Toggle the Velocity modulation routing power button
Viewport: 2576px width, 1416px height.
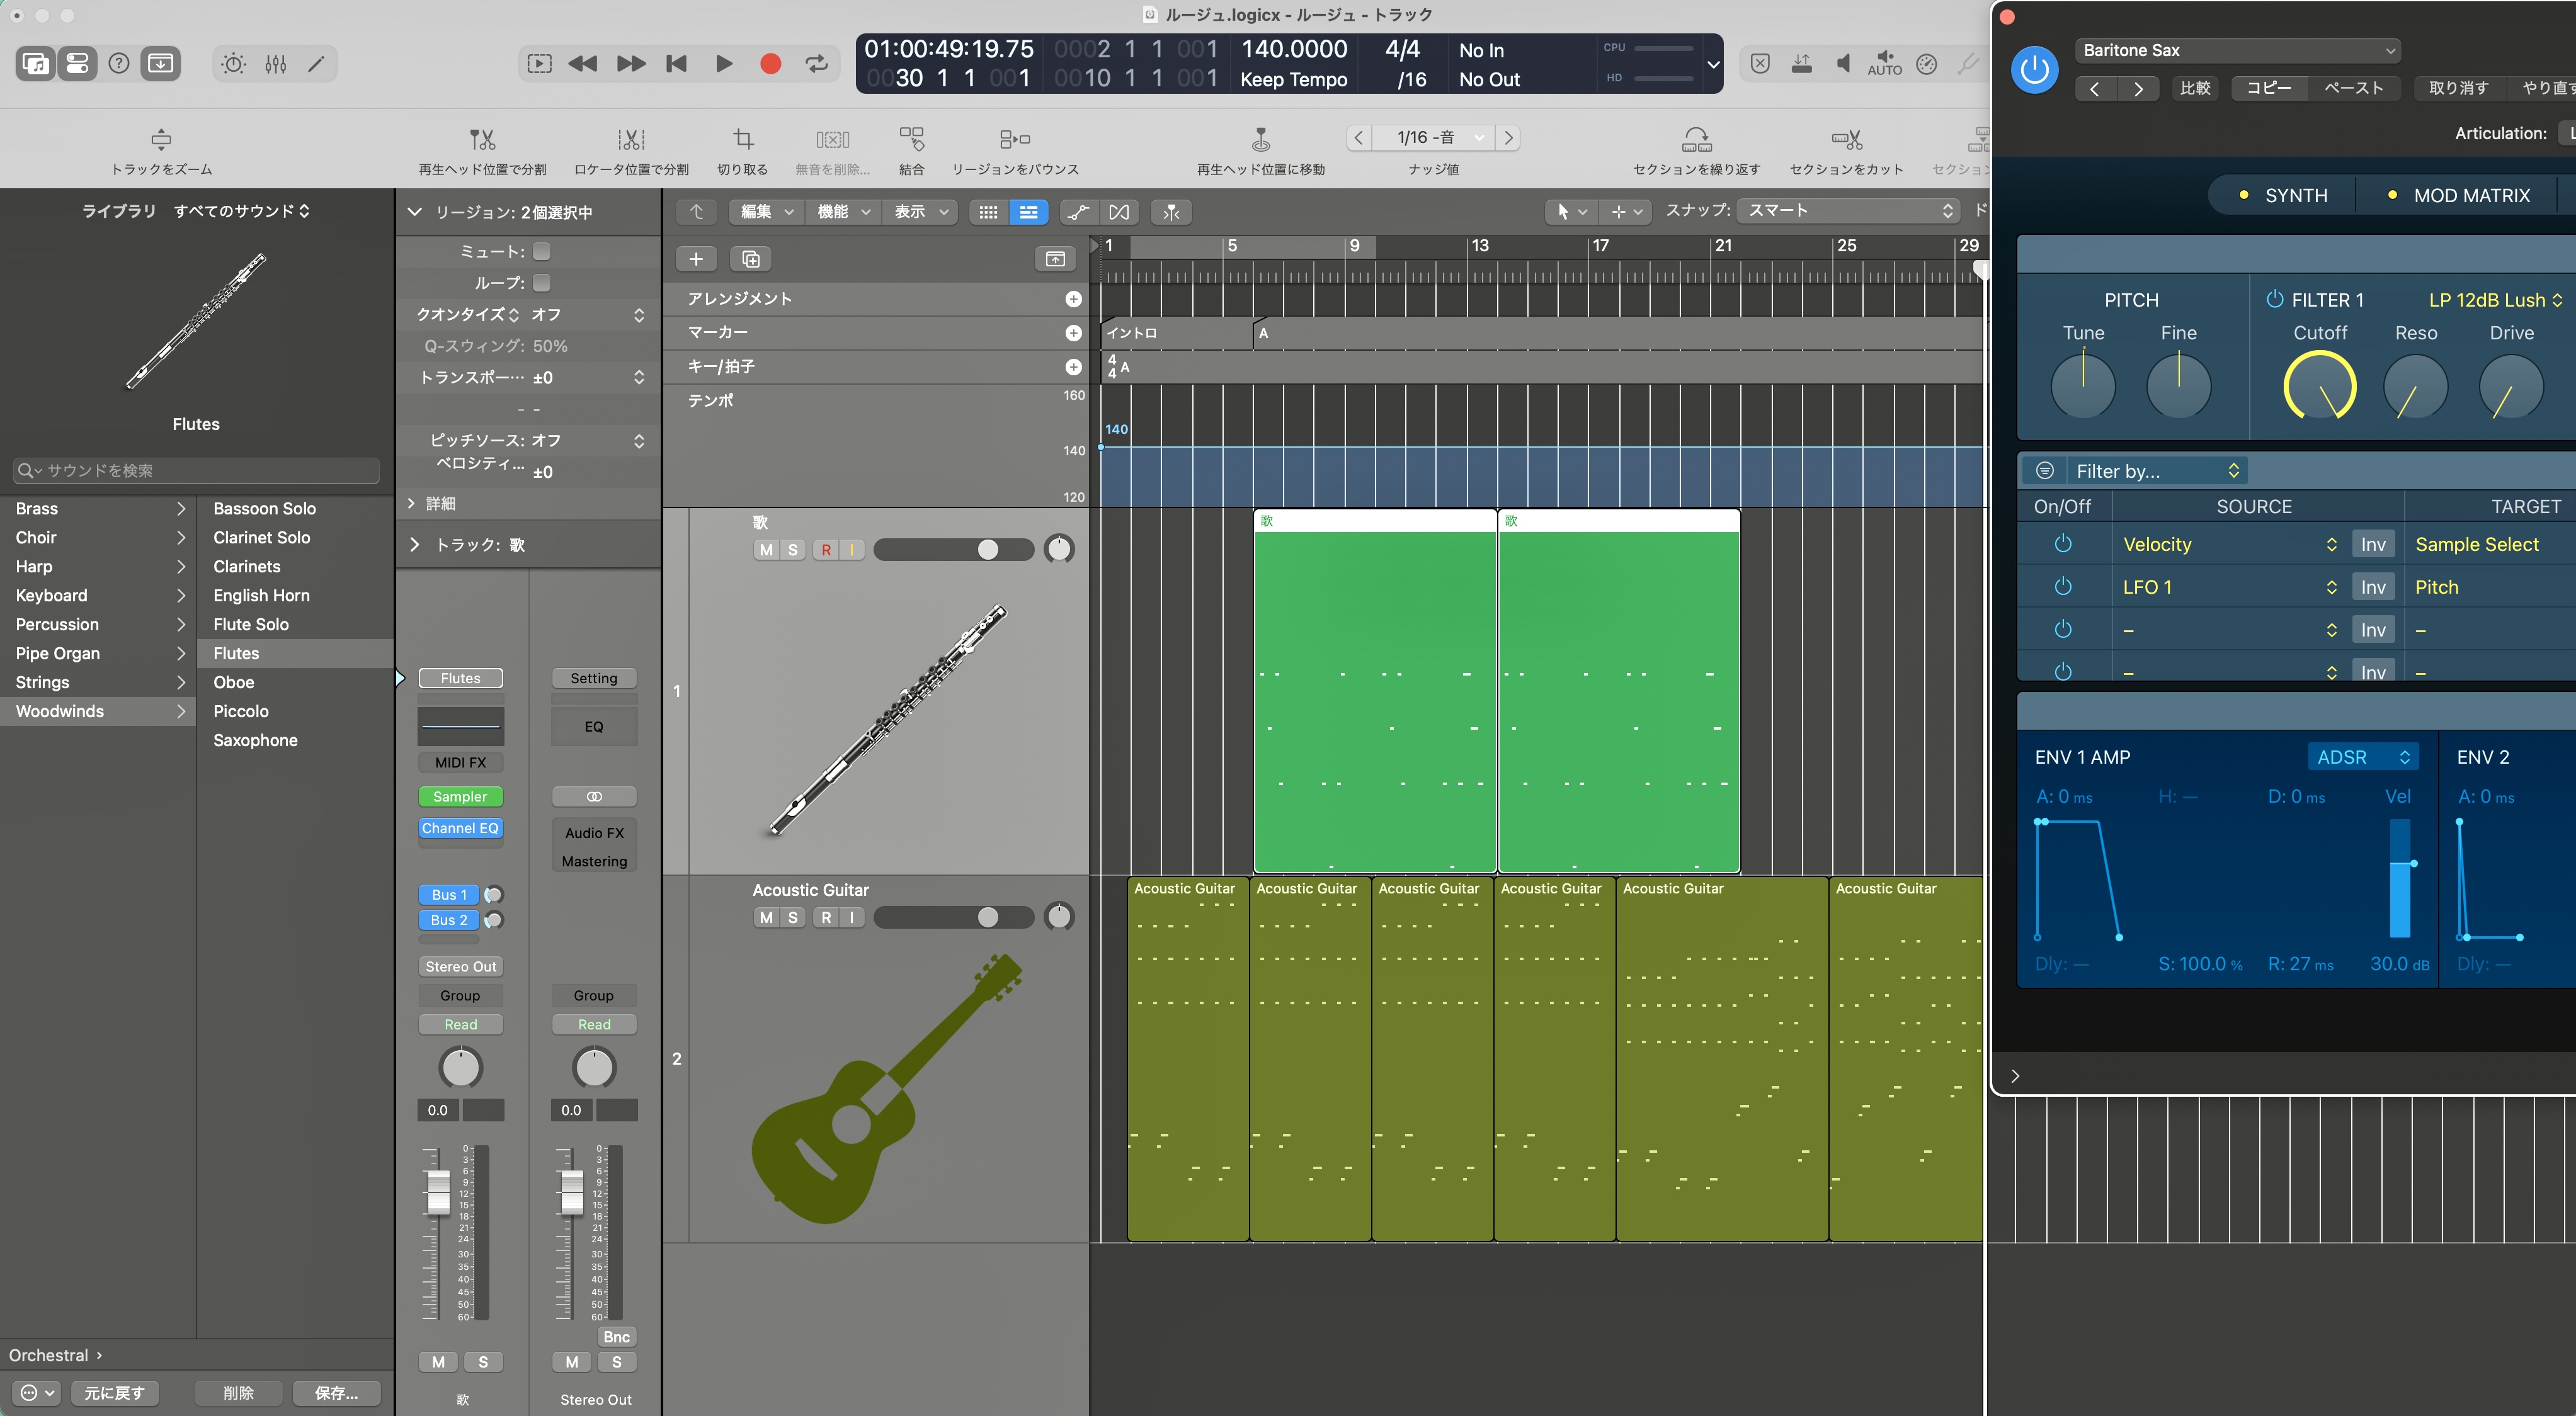pos(2062,544)
